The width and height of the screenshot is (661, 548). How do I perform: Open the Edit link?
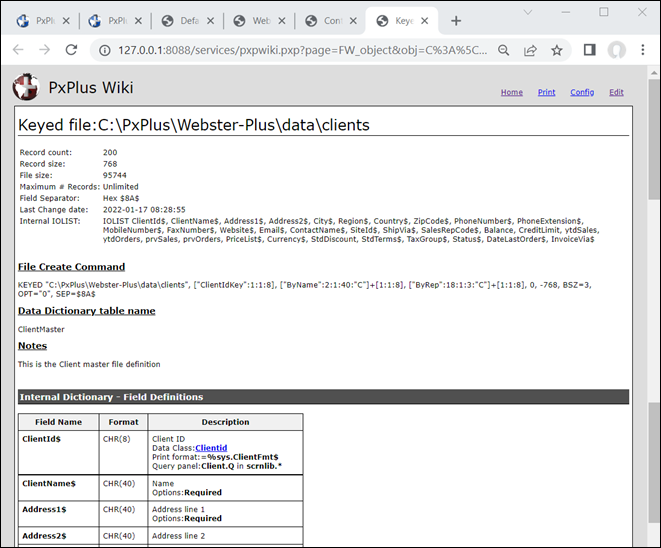pyautogui.click(x=616, y=92)
